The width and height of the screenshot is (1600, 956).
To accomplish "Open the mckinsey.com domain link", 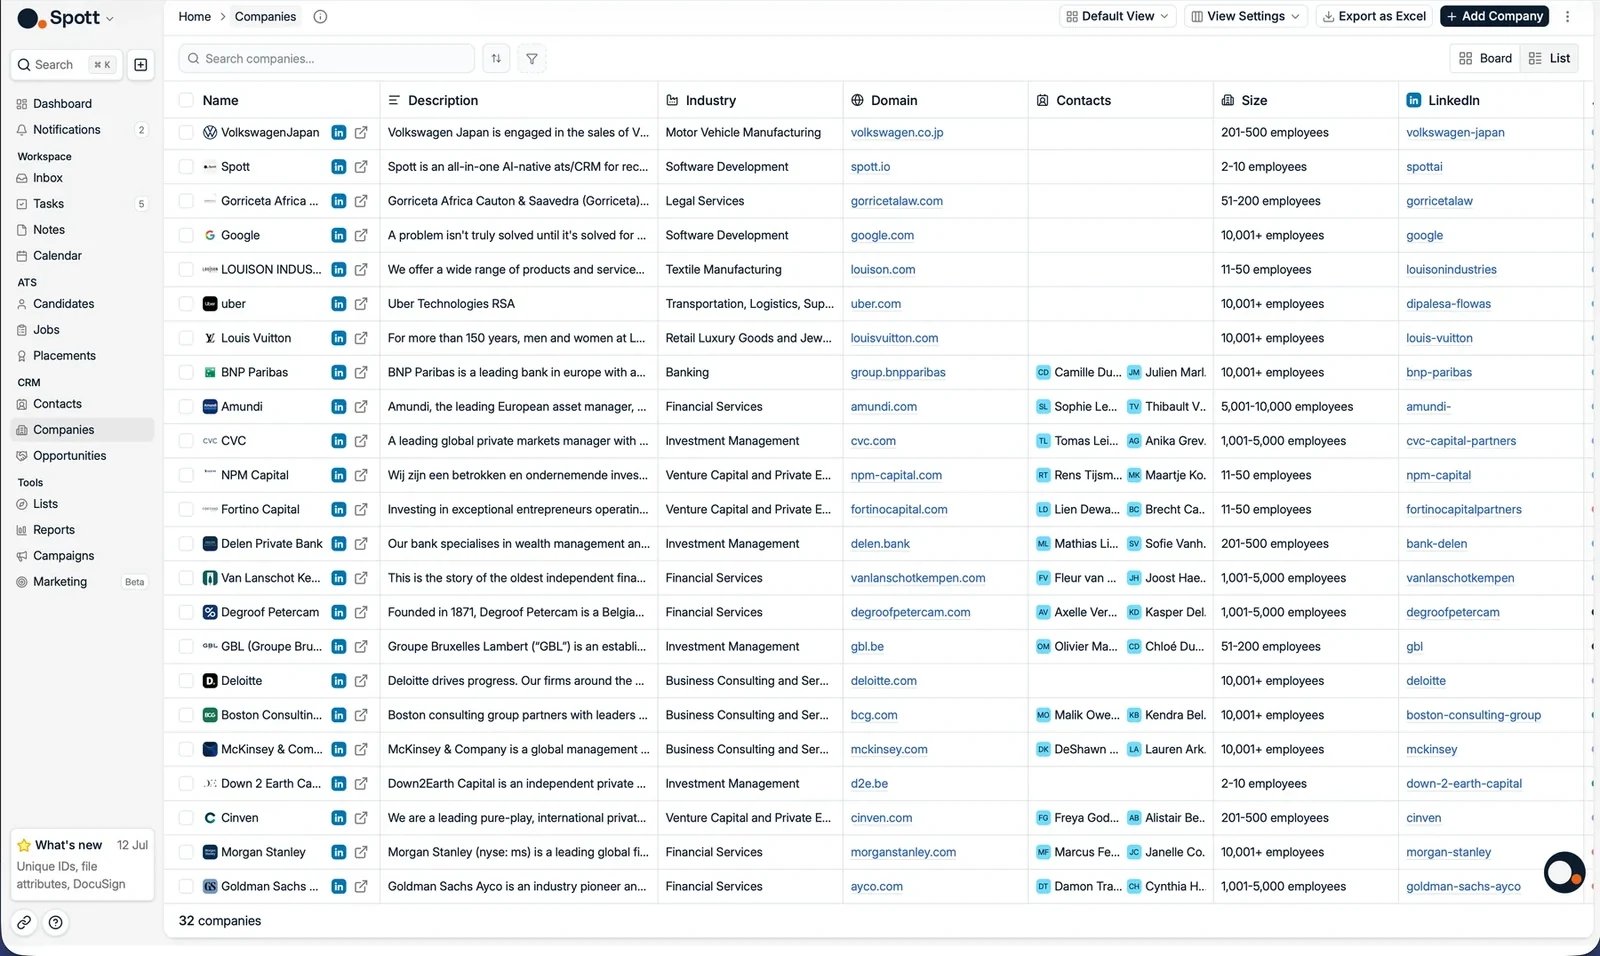I will pyautogui.click(x=889, y=750).
